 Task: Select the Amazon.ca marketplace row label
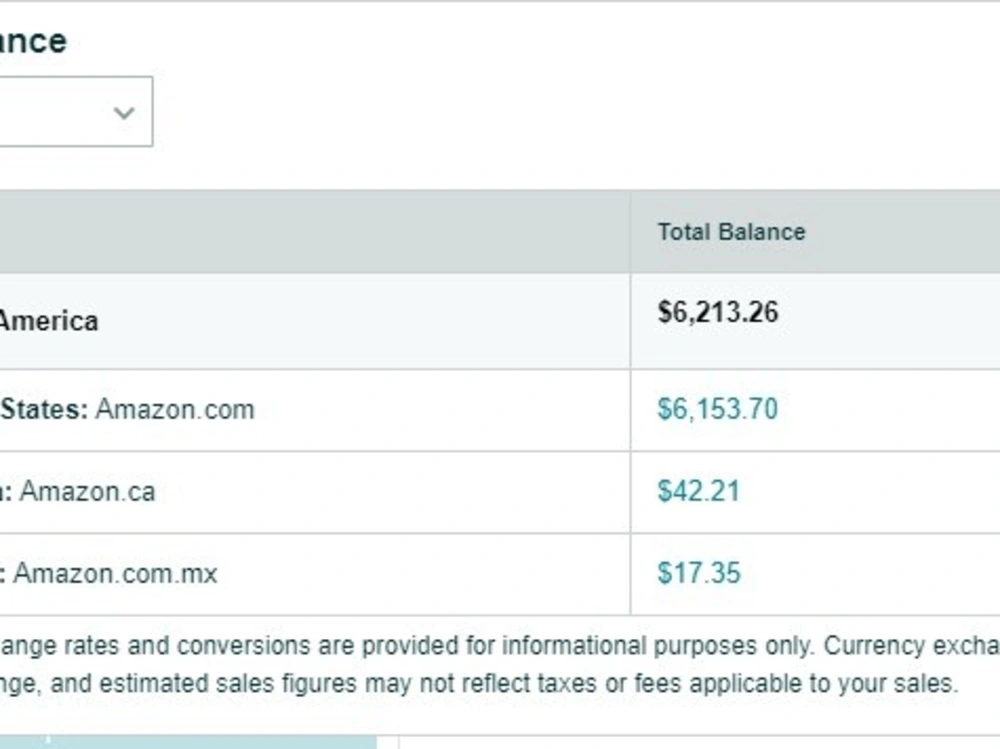click(x=87, y=491)
